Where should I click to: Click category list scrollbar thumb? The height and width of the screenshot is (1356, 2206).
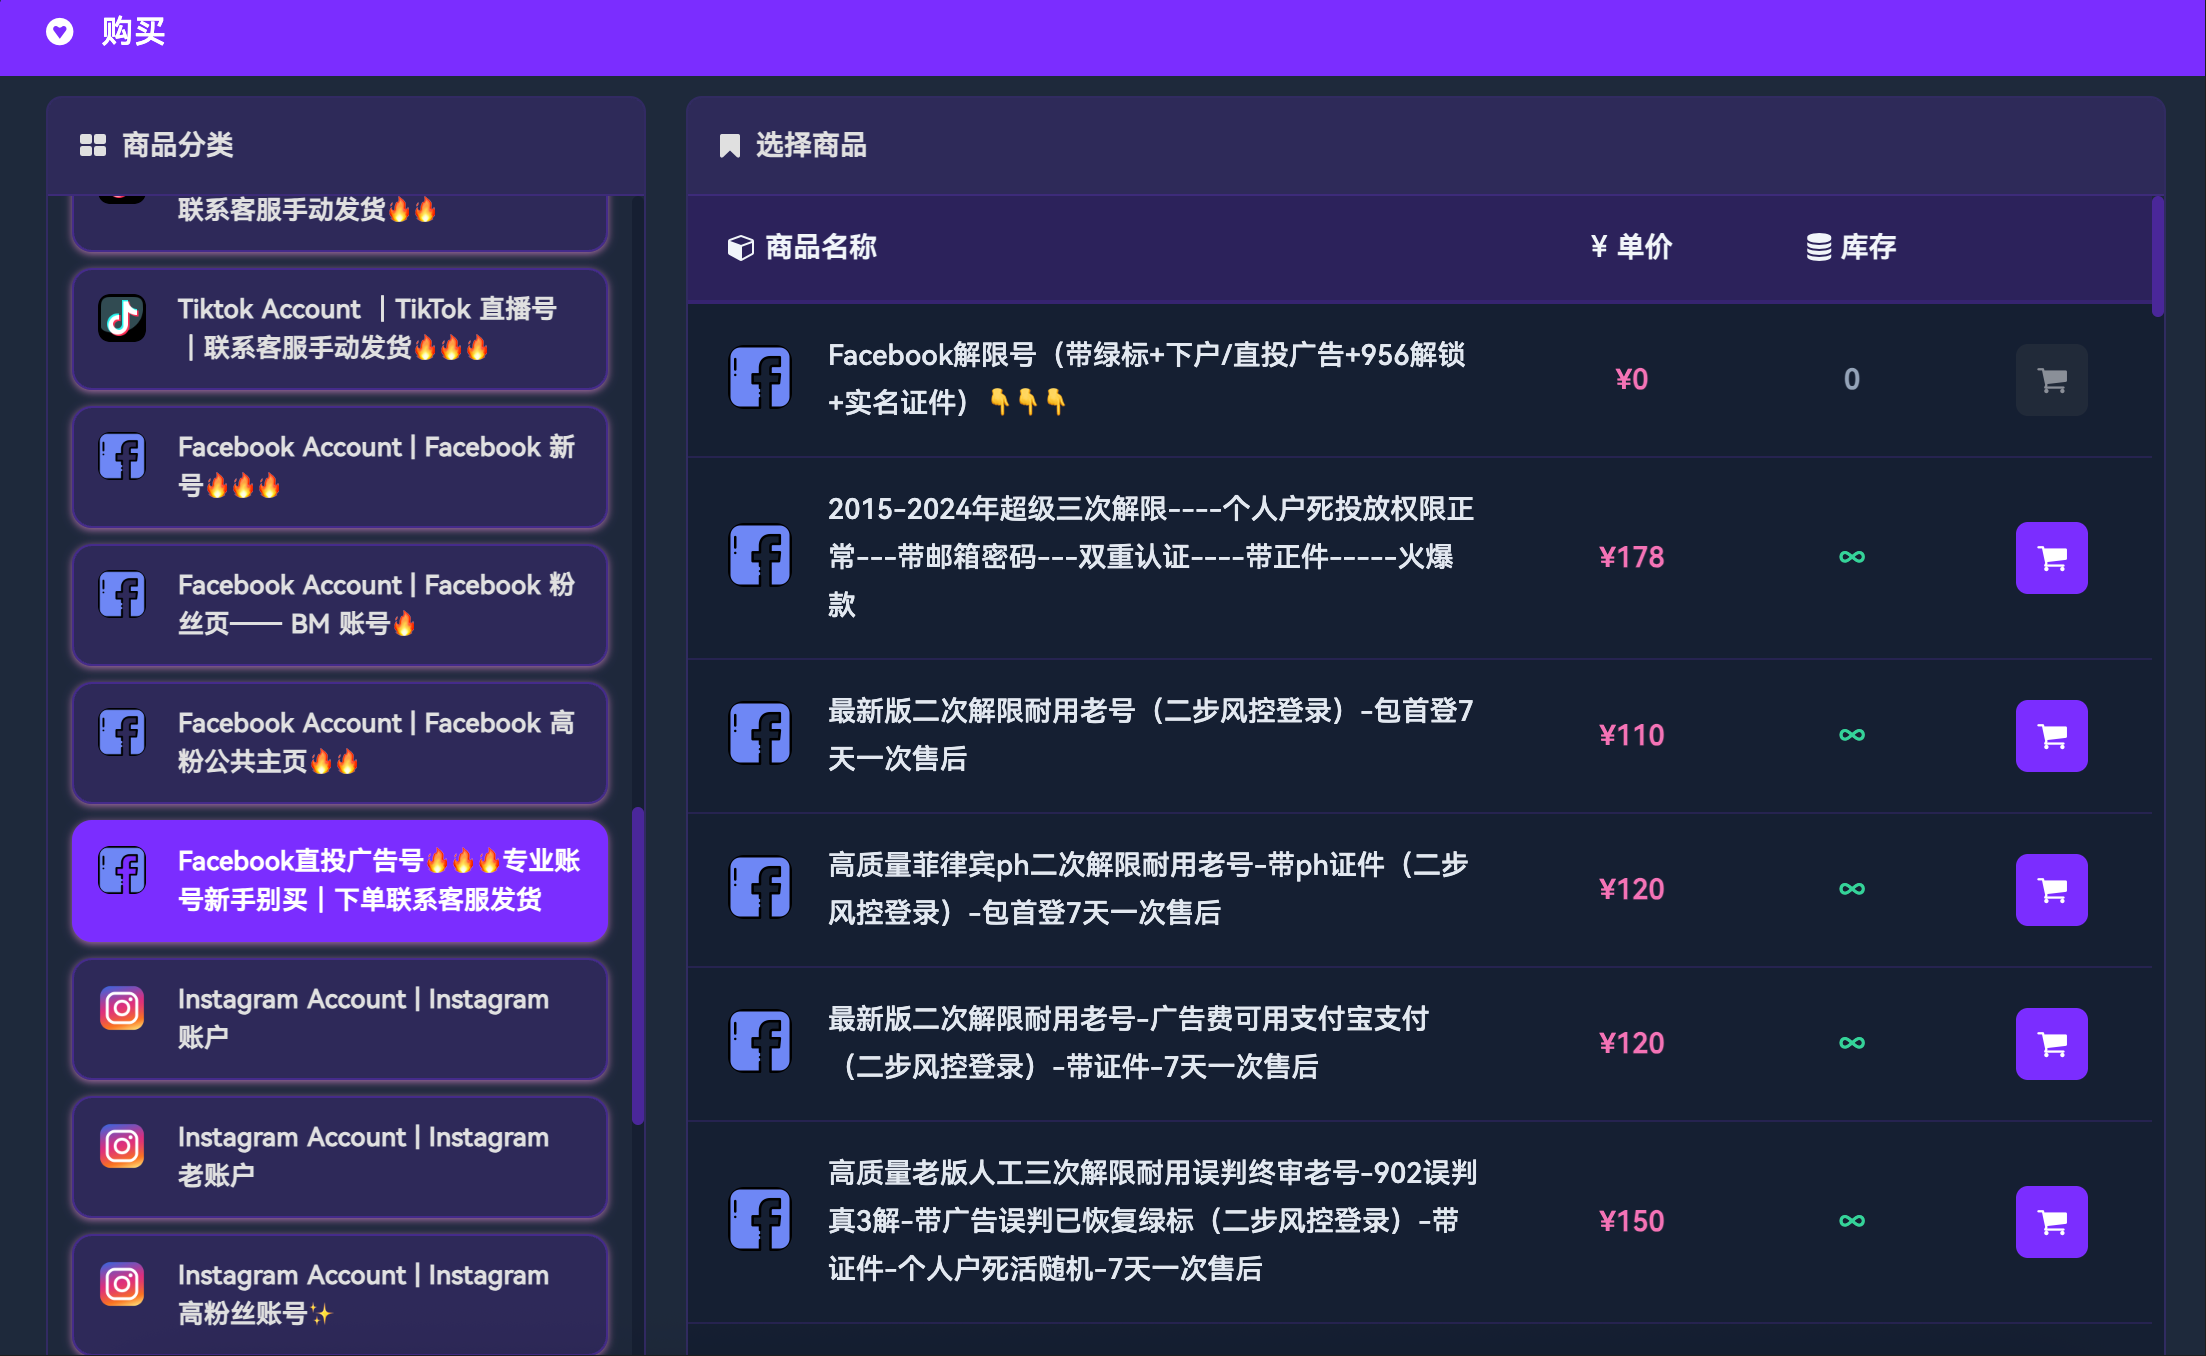pos(638,965)
